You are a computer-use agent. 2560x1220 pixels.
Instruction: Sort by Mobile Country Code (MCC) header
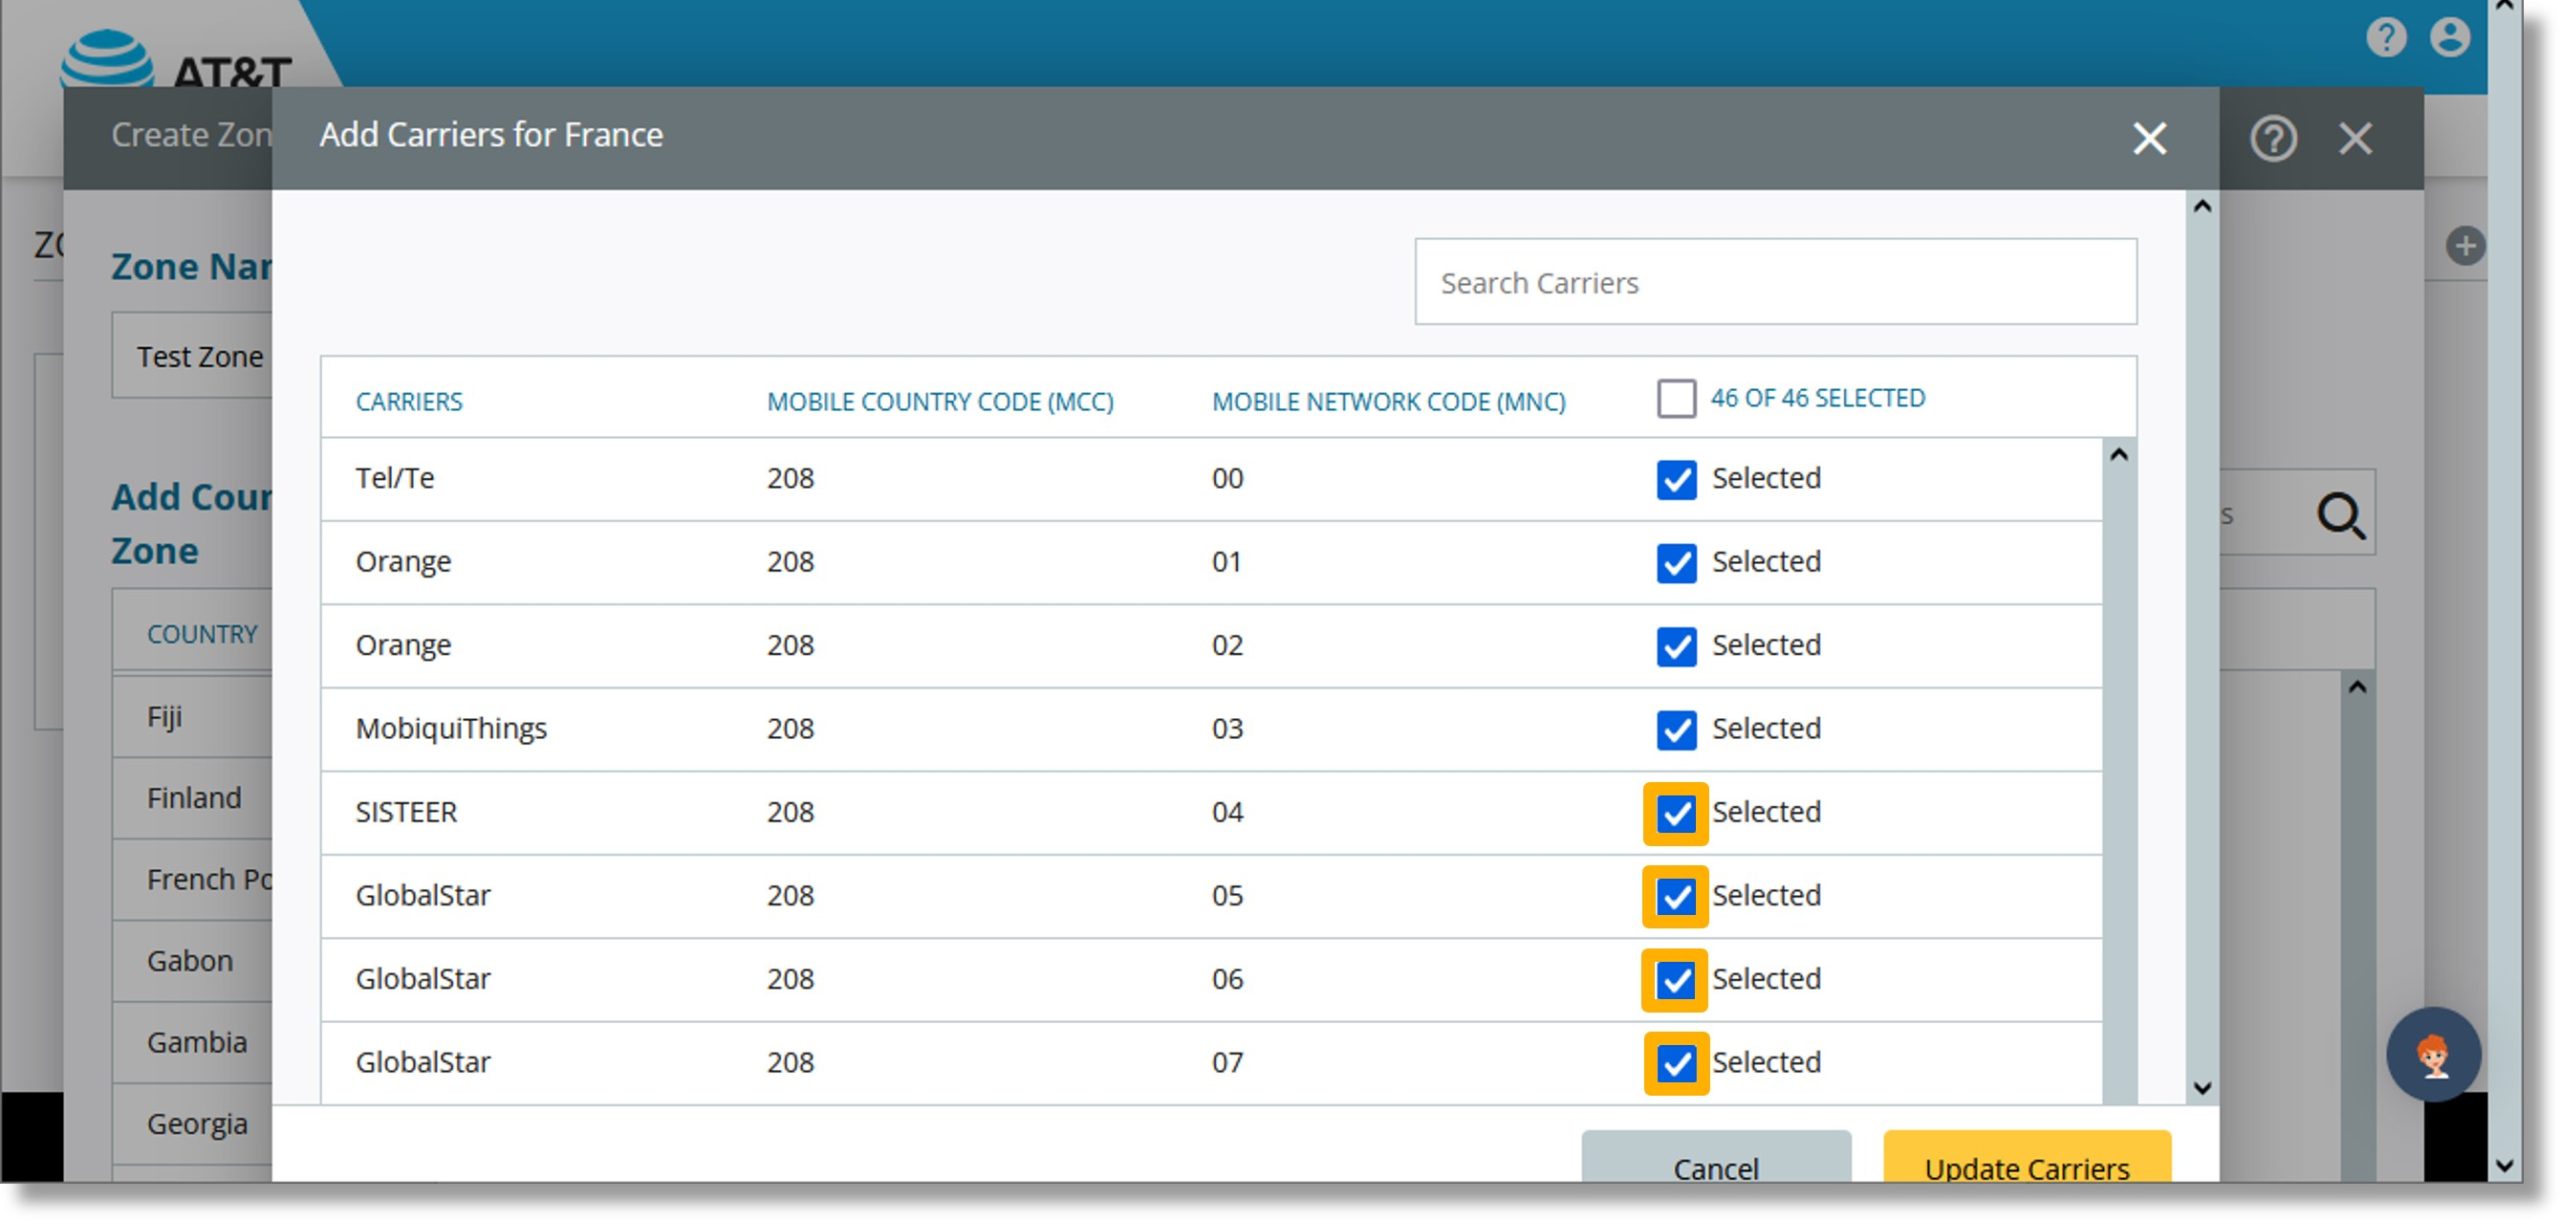[940, 402]
